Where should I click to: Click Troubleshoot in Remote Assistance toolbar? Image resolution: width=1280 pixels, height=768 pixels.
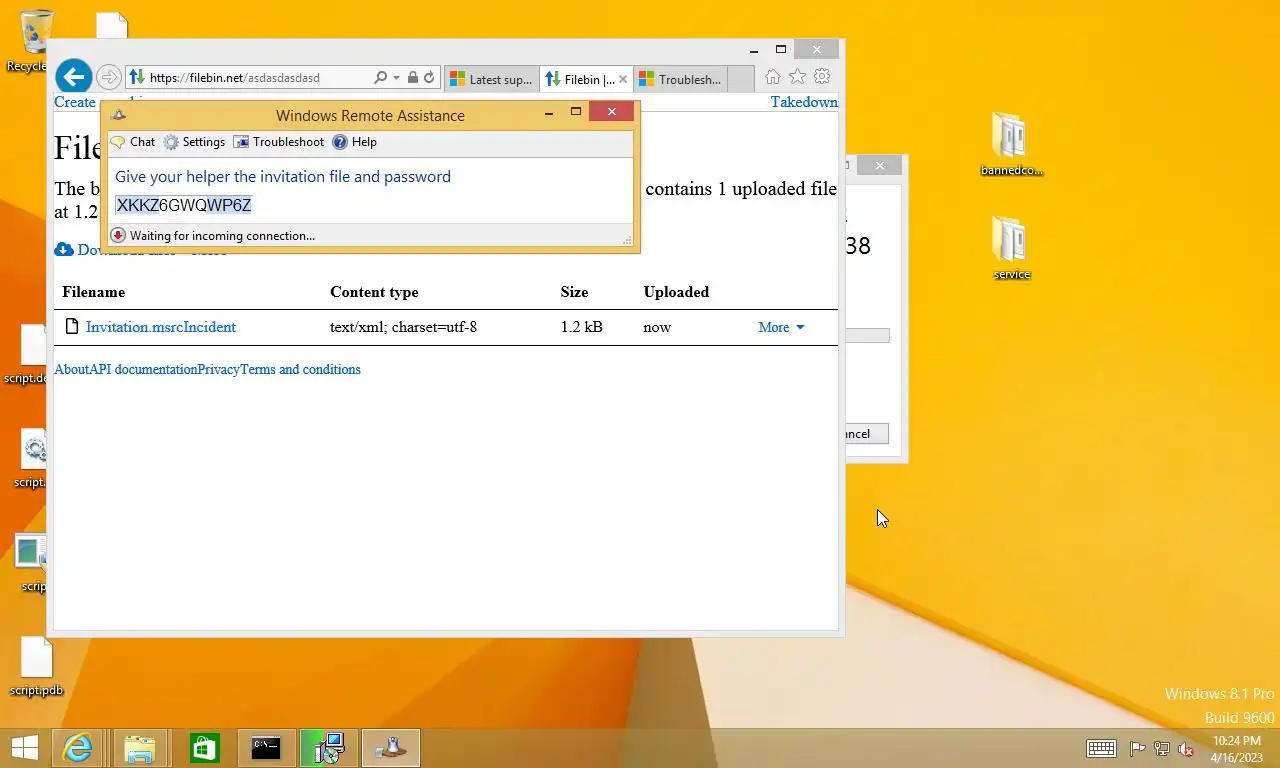[x=279, y=142]
